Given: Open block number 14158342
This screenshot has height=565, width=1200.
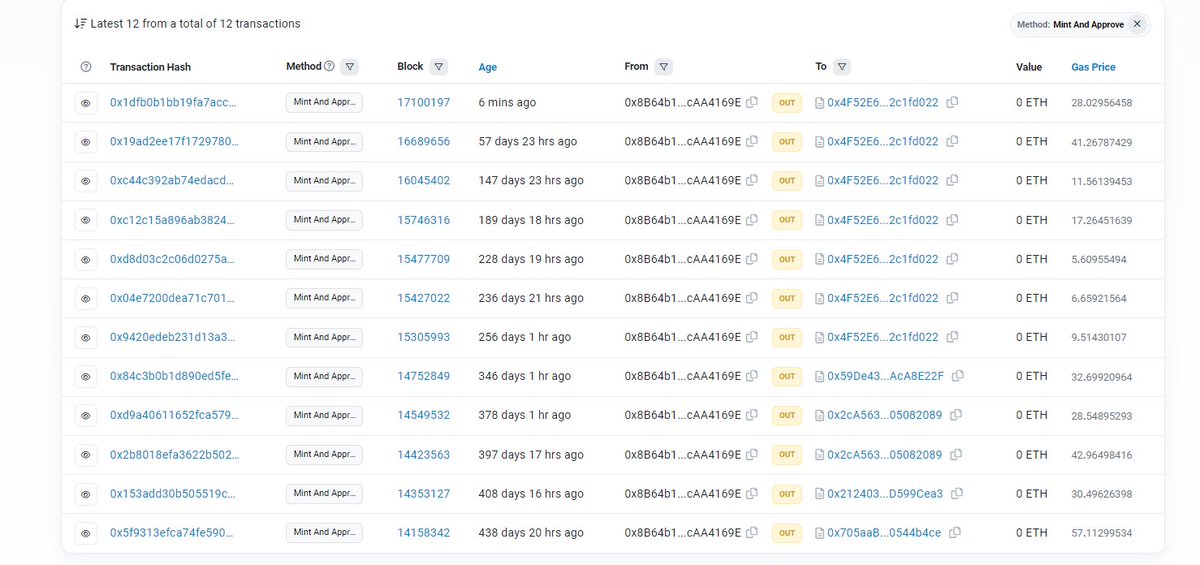Looking at the screenshot, I should (x=423, y=533).
